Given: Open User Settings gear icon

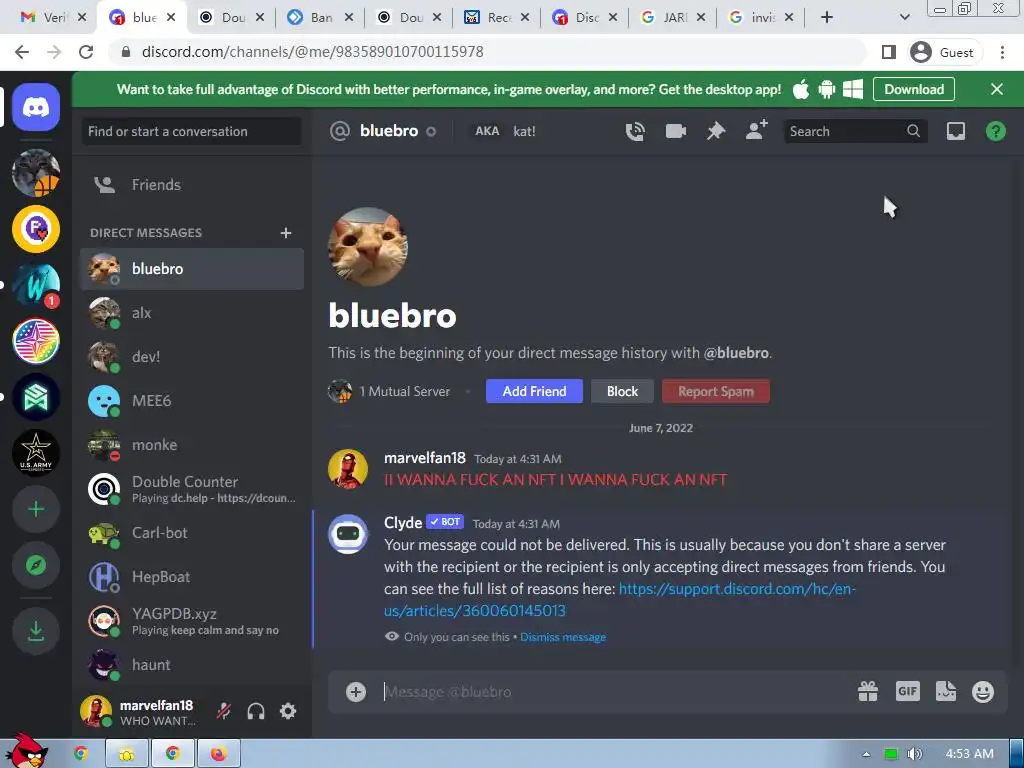Looking at the screenshot, I should click(x=288, y=711).
